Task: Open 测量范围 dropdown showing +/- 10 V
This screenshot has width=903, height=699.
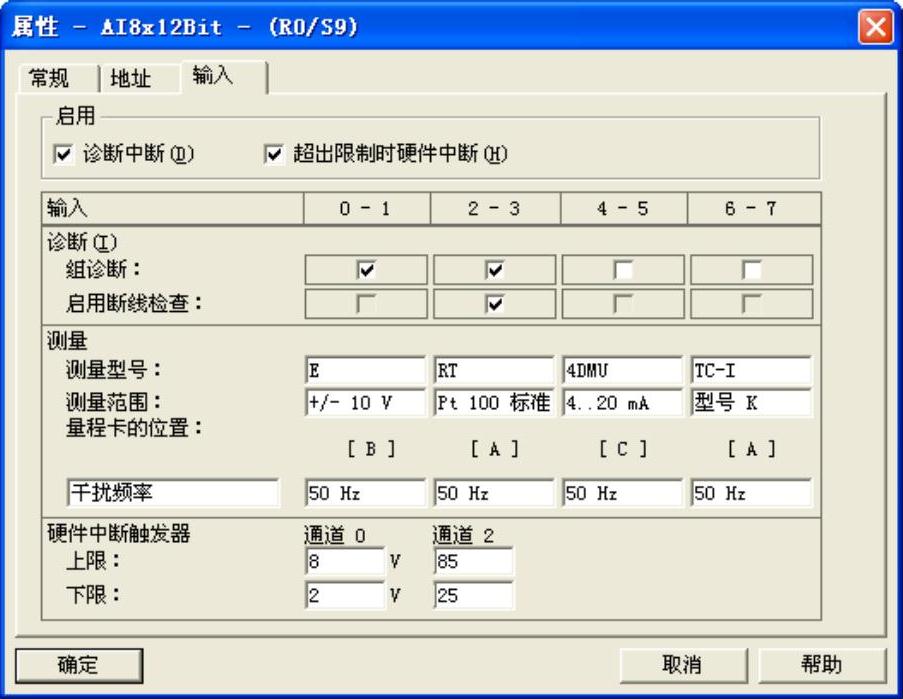Action: [365, 403]
